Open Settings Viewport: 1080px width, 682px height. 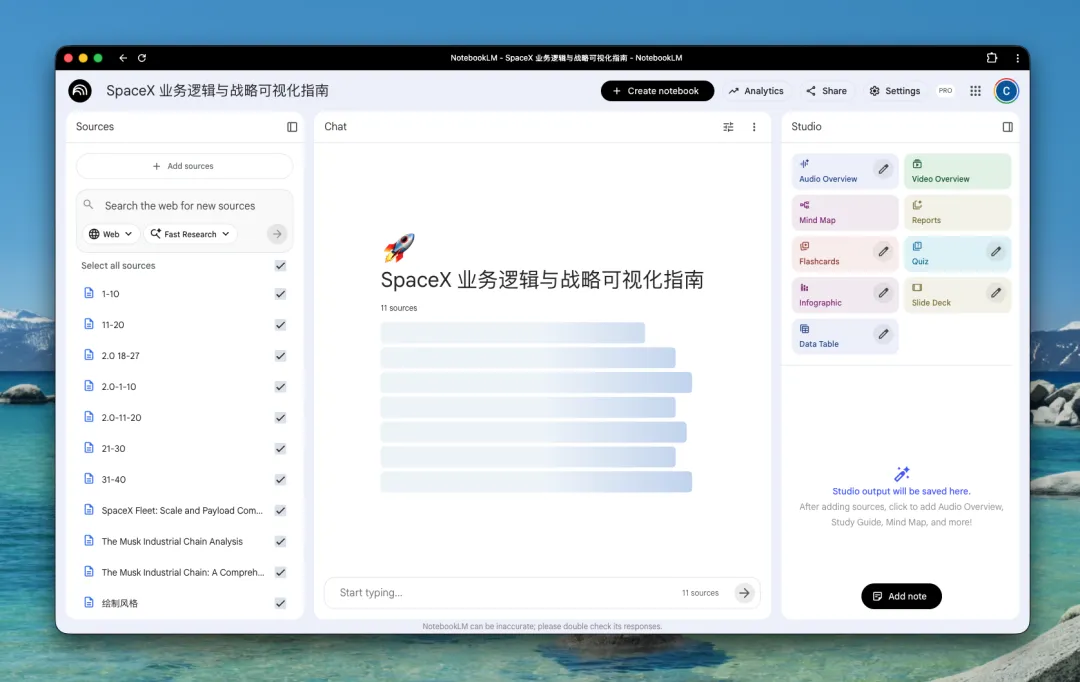click(895, 91)
